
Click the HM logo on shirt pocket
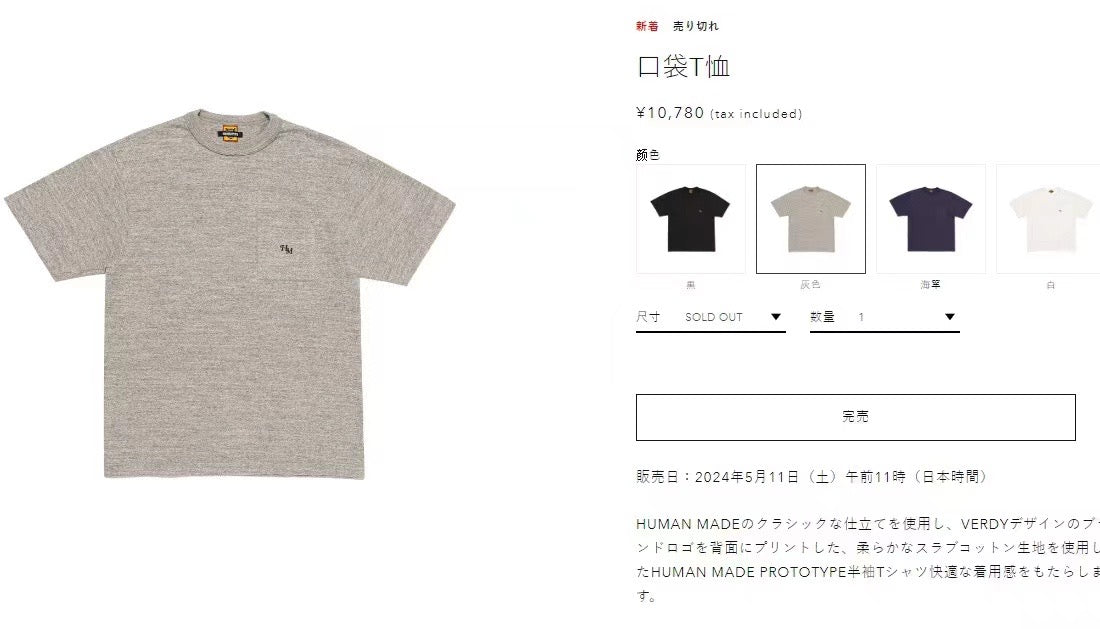coord(286,249)
